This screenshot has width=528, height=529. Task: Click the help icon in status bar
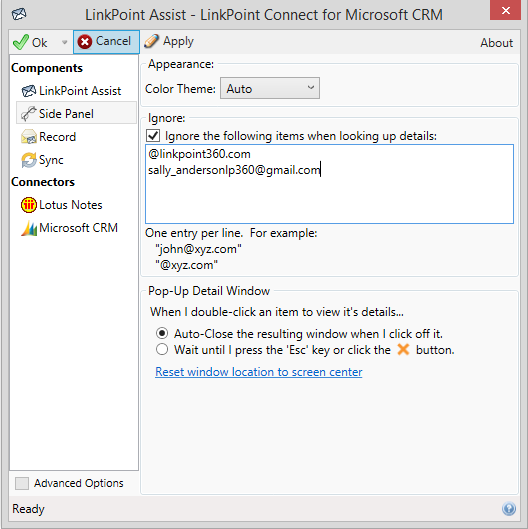click(509, 508)
